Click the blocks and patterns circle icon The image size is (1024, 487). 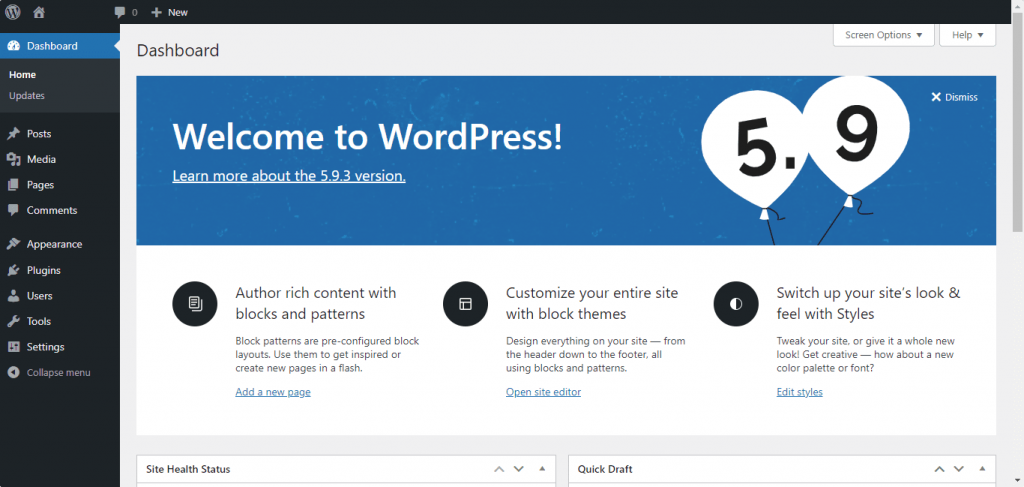195,304
